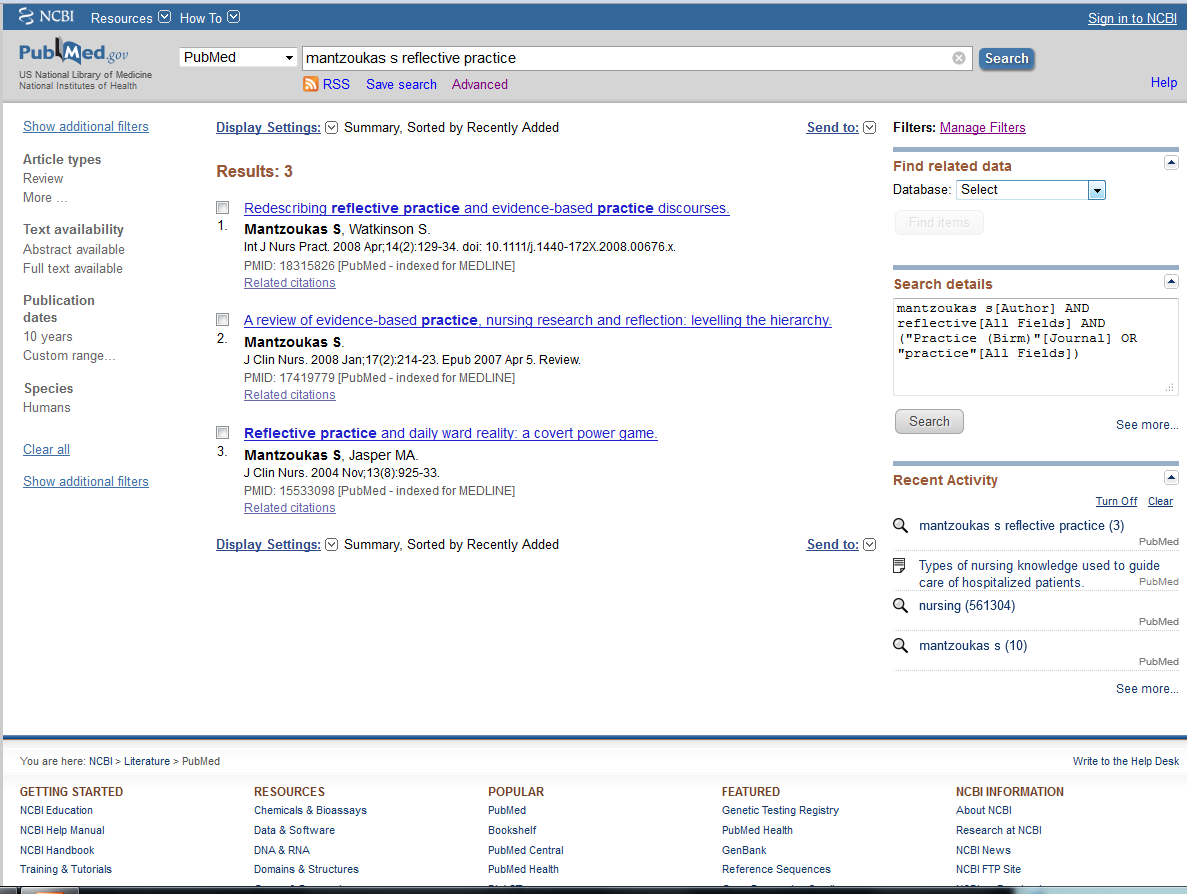Open the PubMed database selector
The height and width of the screenshot is (894, 1187).
[x=238, y=58]
